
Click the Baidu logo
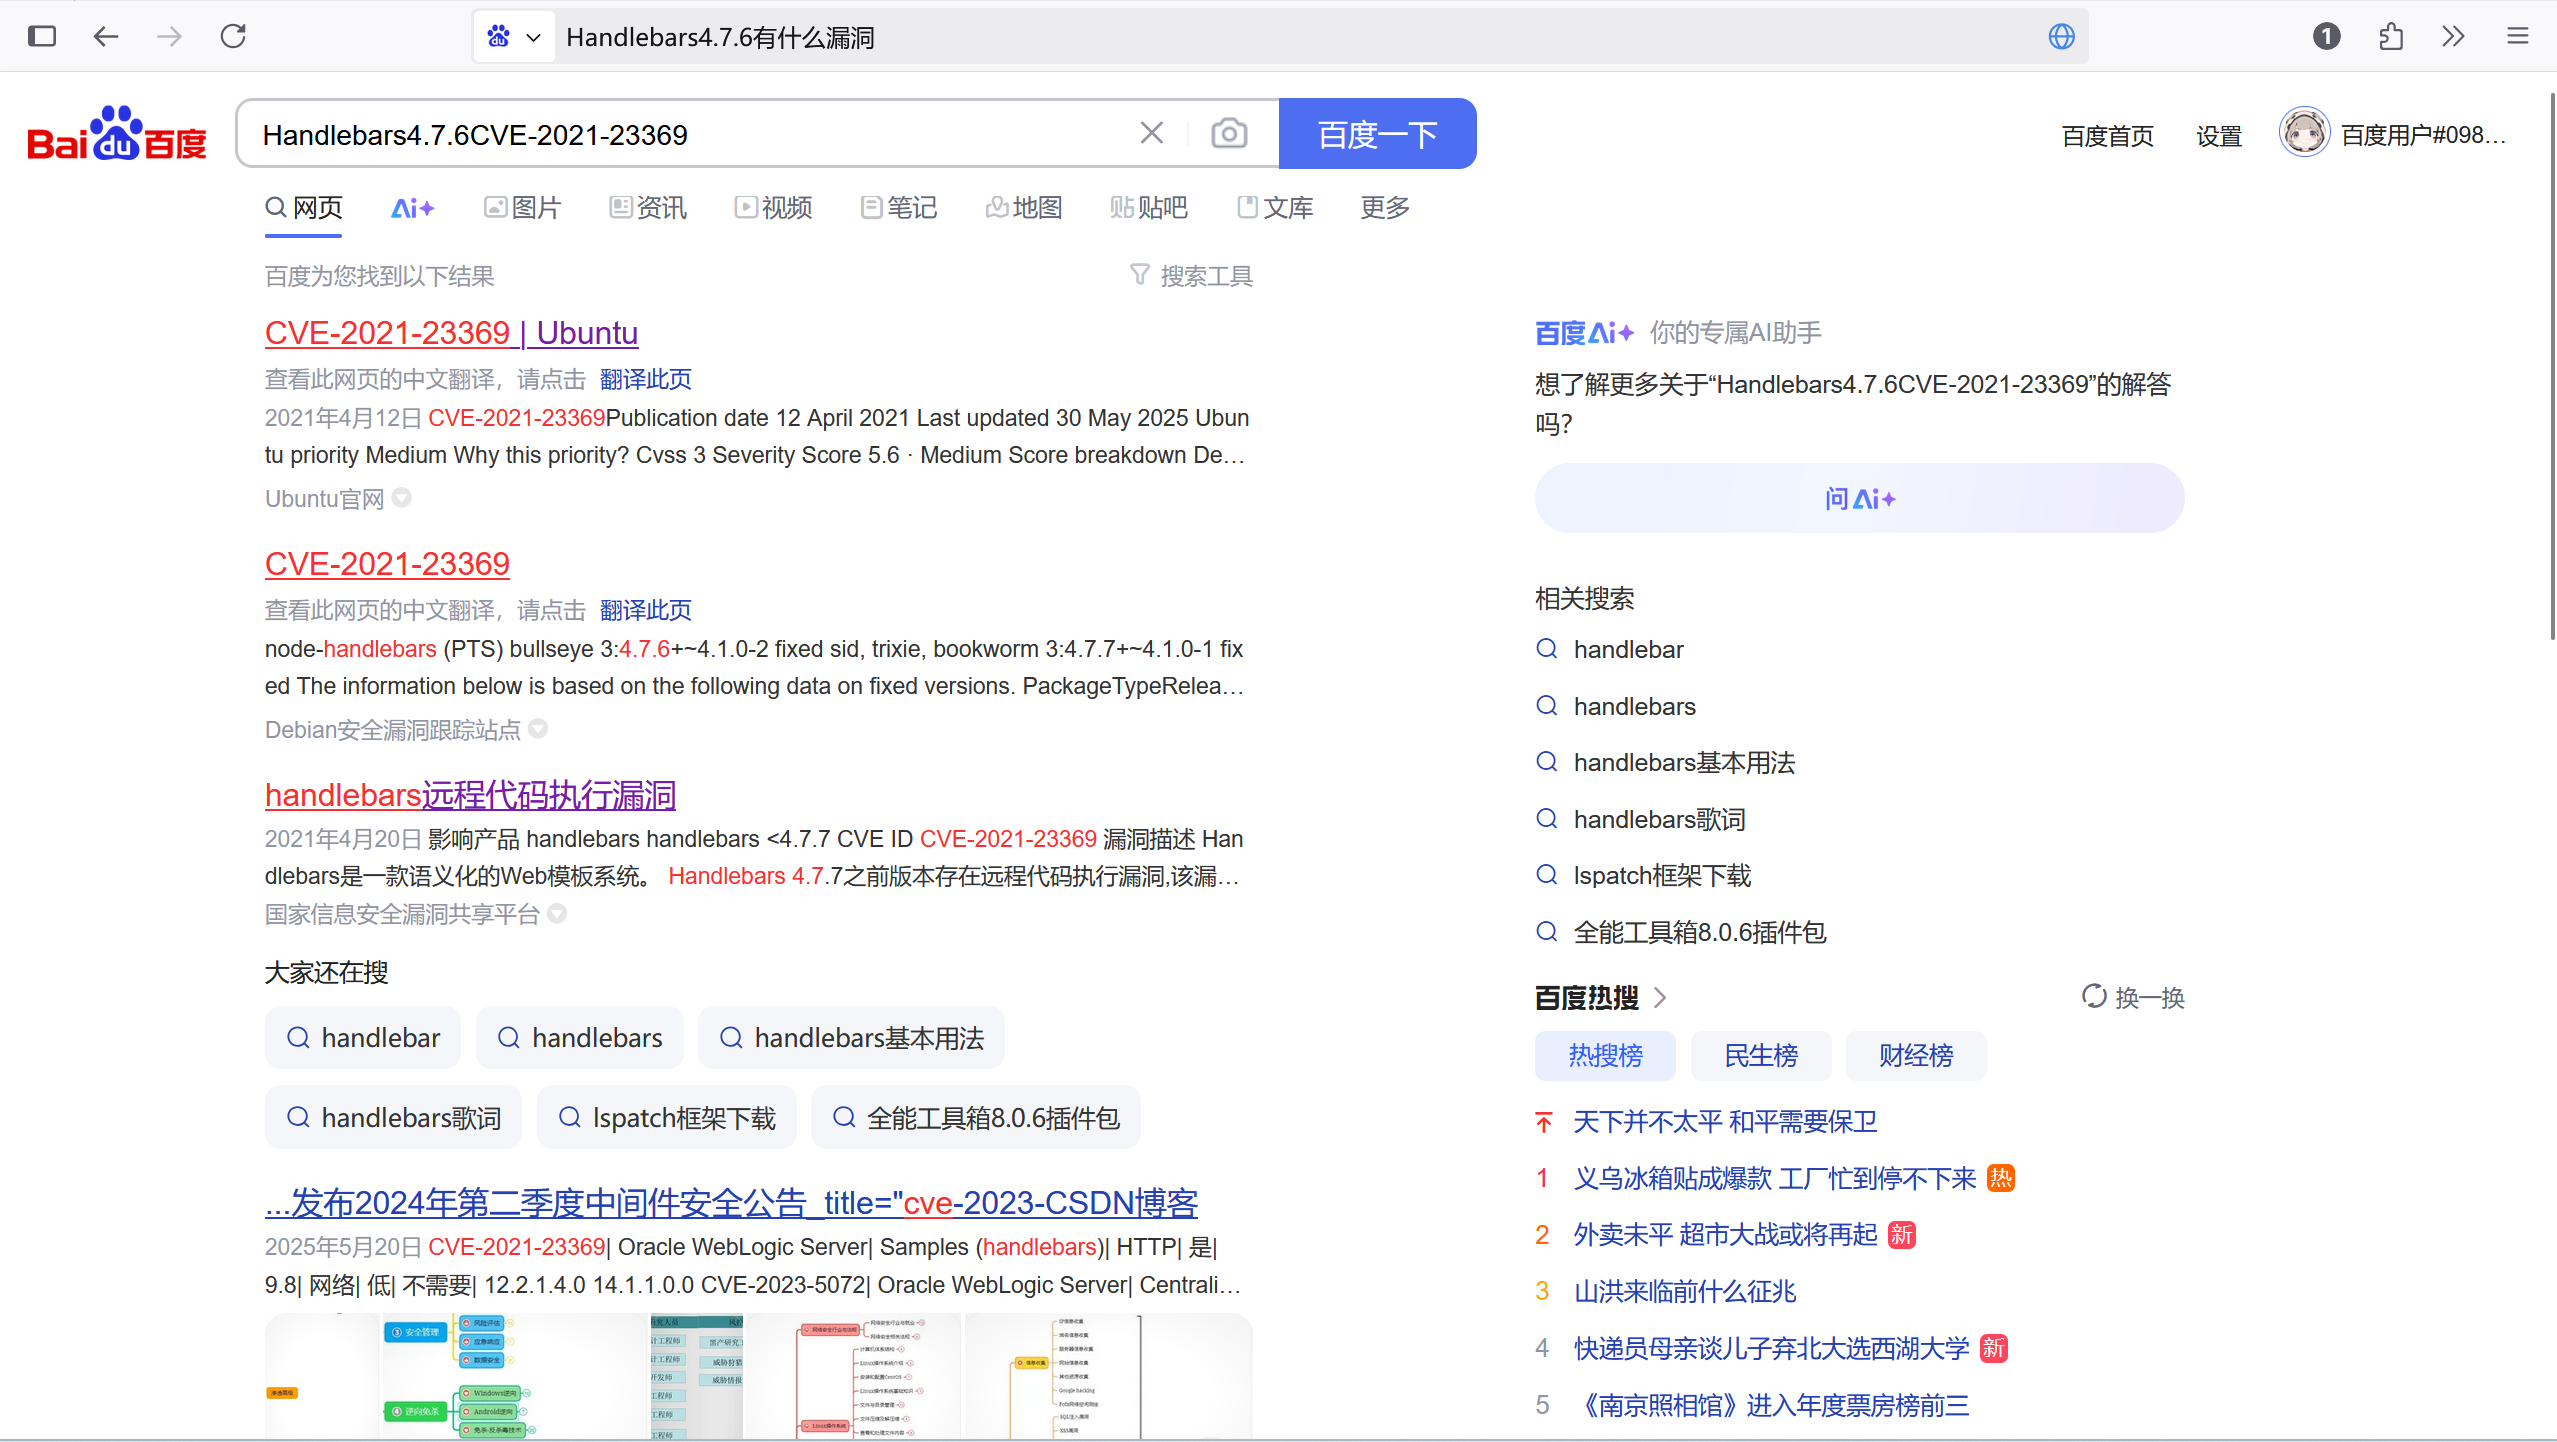point(117,134)
